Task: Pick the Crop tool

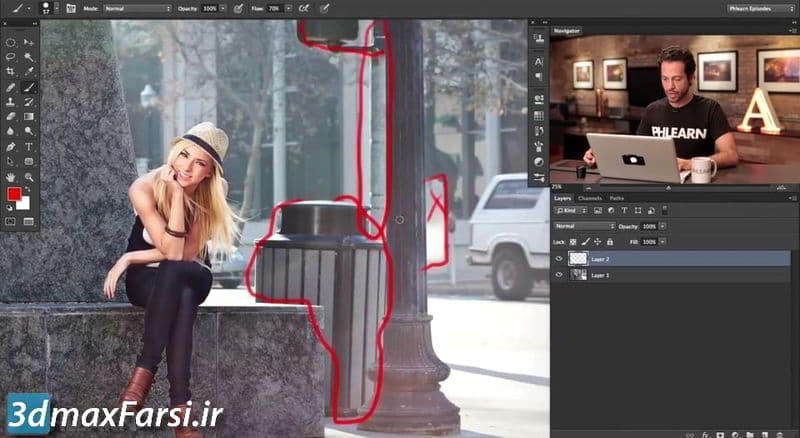Action: pyautogui.click(x=10, y=72)
